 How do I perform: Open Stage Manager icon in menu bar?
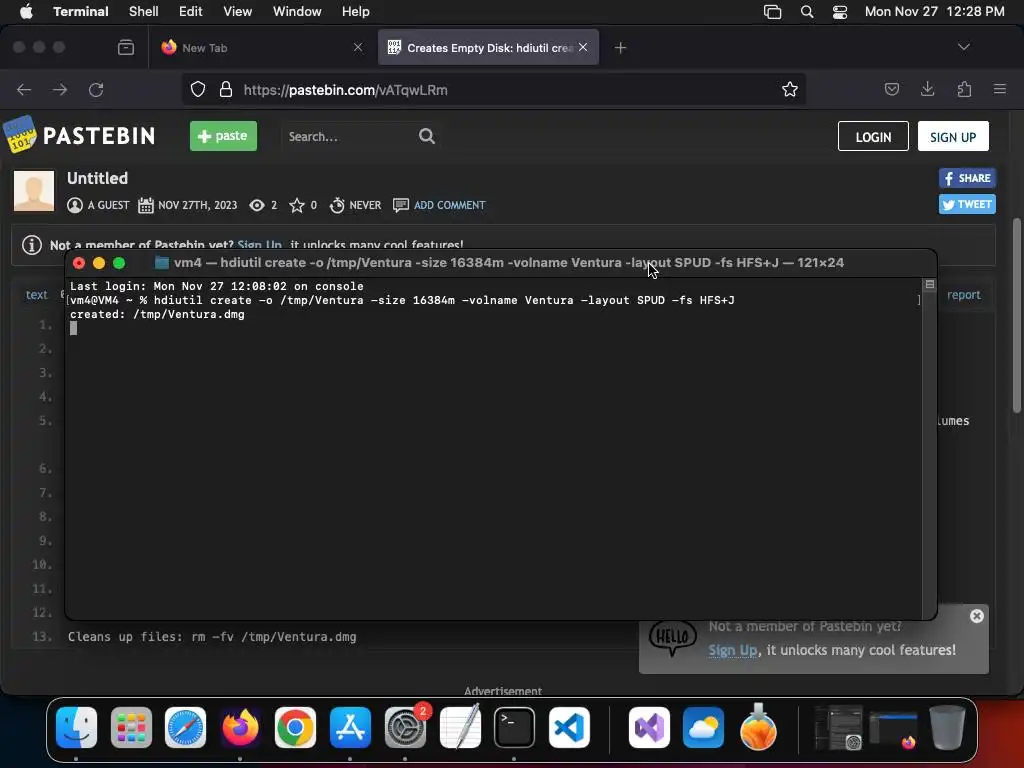tap(773, 12)
